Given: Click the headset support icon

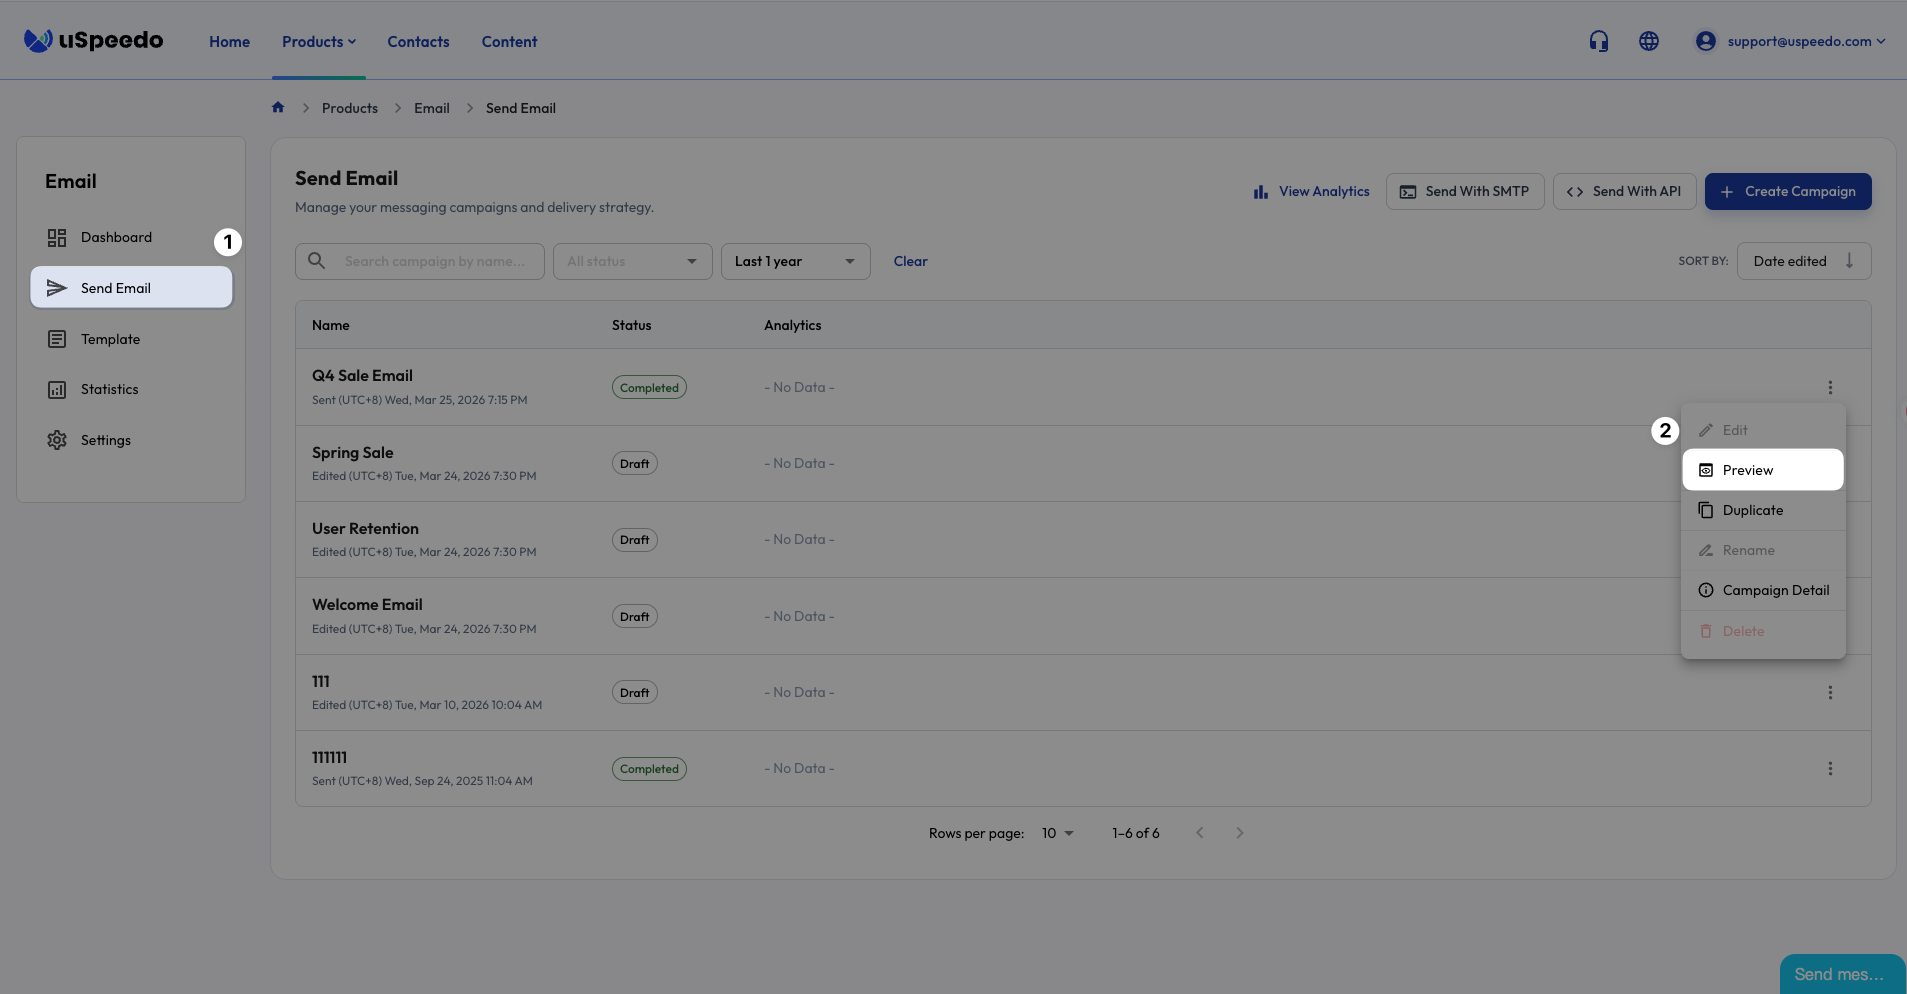Looking at the screenshot, I should click(1598, 41).
